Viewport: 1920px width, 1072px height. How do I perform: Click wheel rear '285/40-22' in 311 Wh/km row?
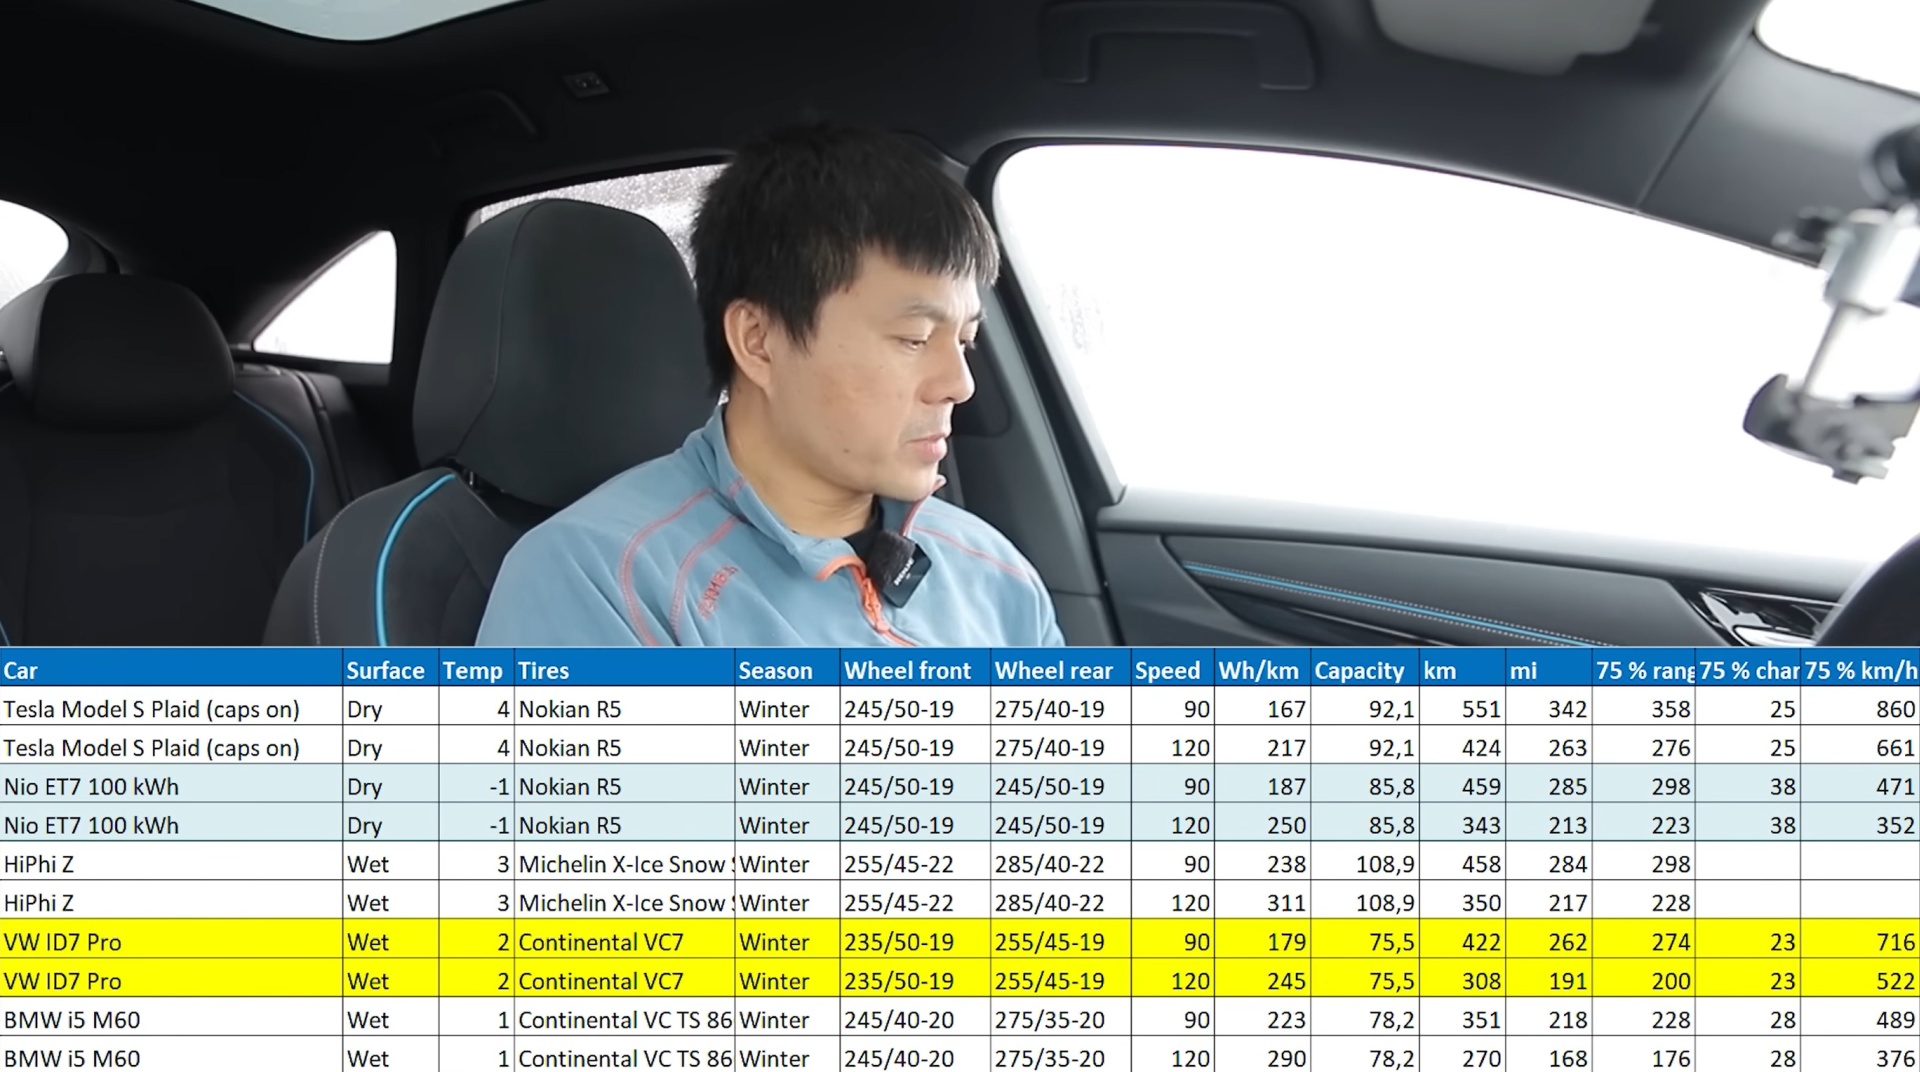(x=1049, y=903)
